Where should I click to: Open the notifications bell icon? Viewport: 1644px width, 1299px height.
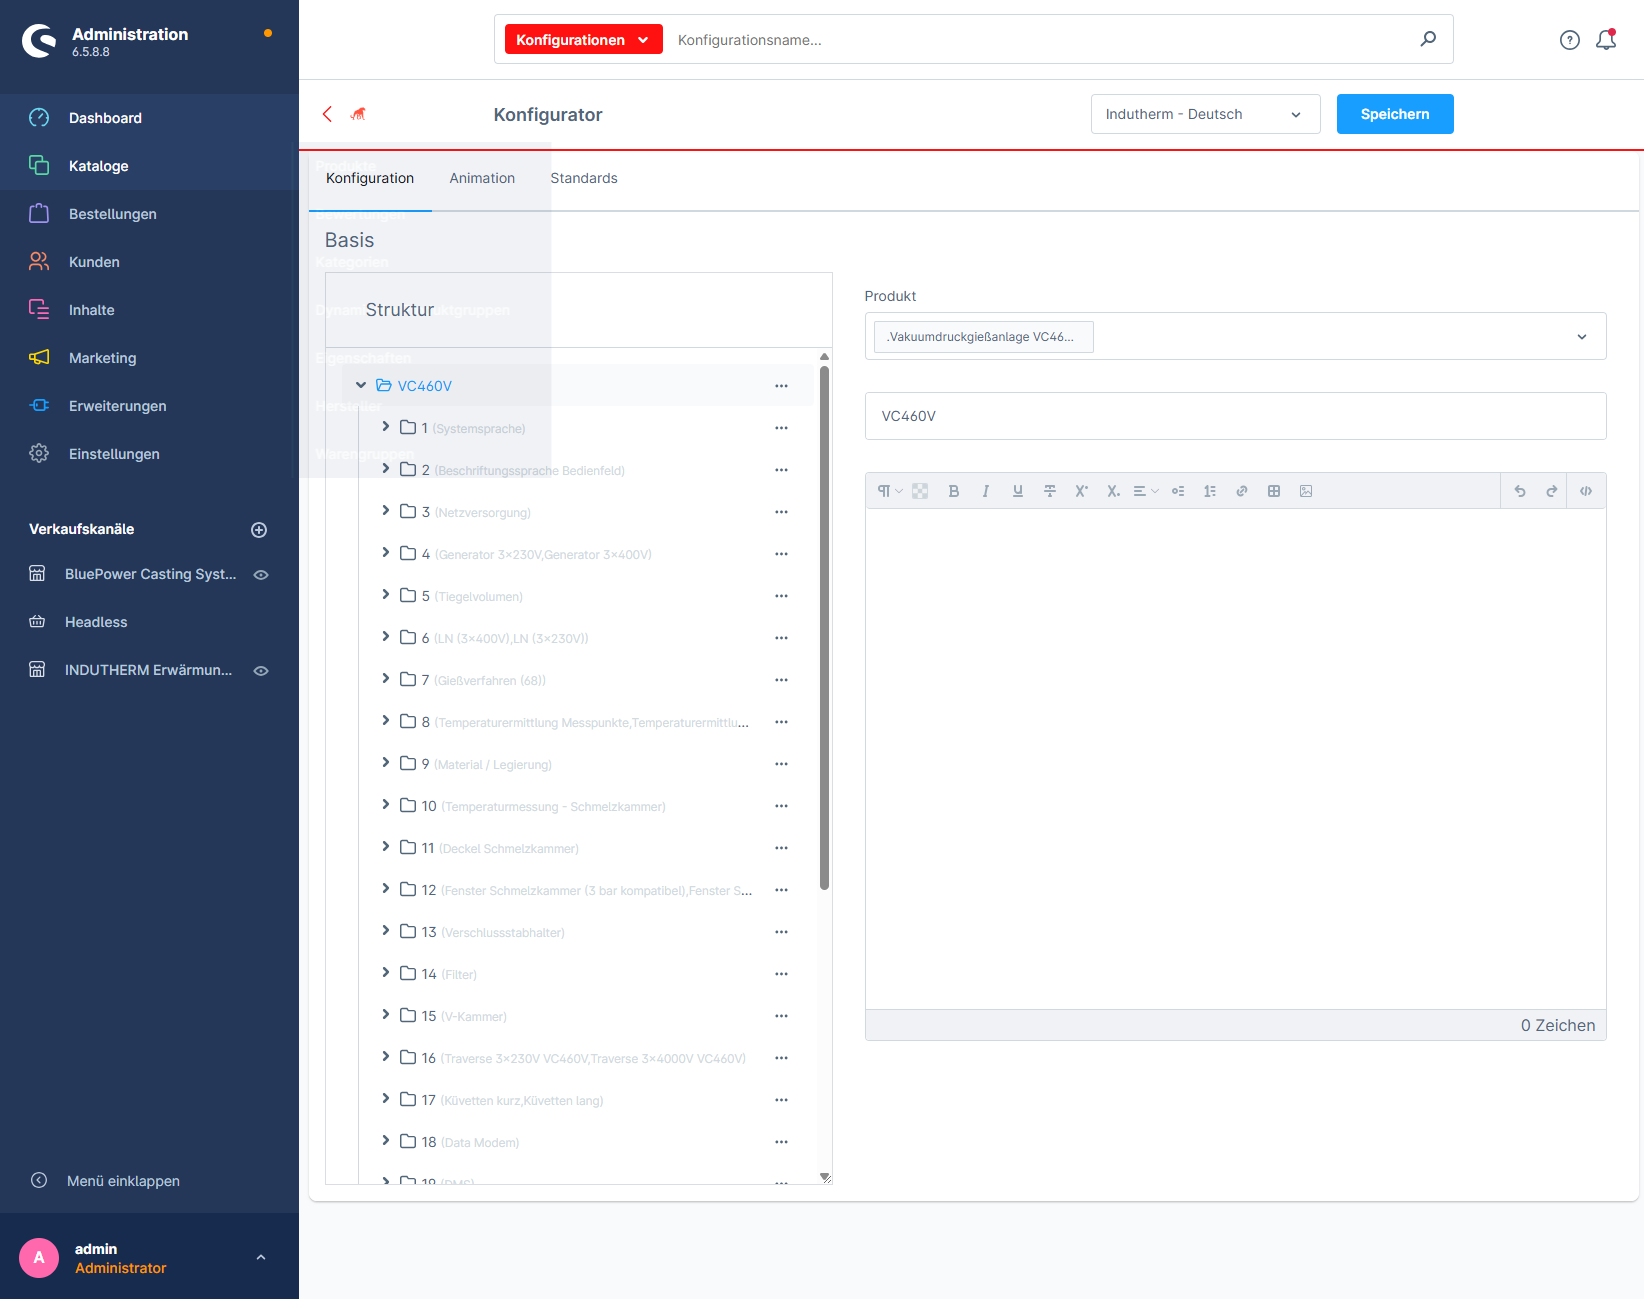click(x=1606, y=39)
